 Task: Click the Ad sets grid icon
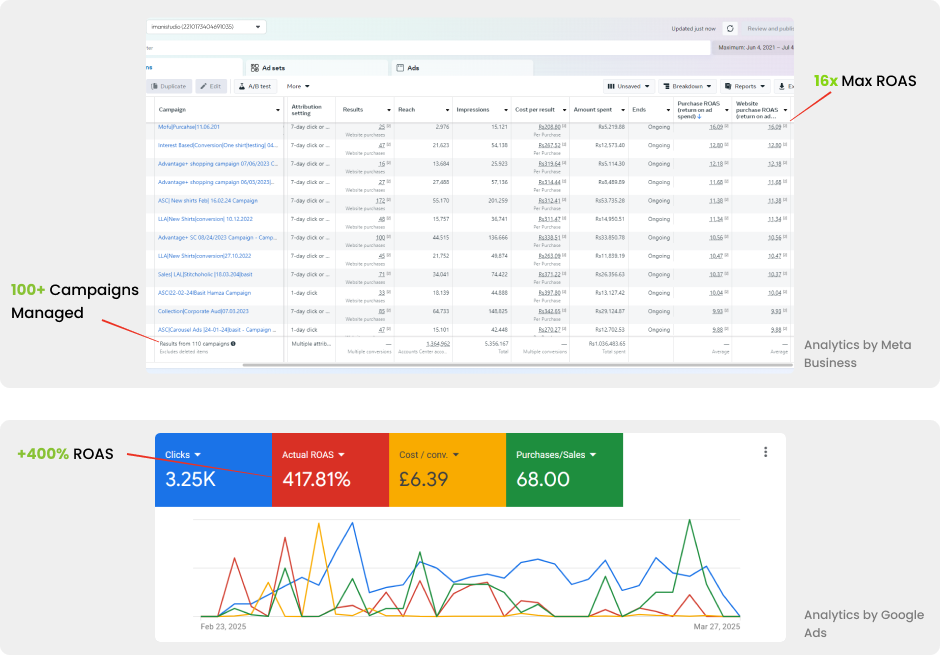tap(255, 68)
